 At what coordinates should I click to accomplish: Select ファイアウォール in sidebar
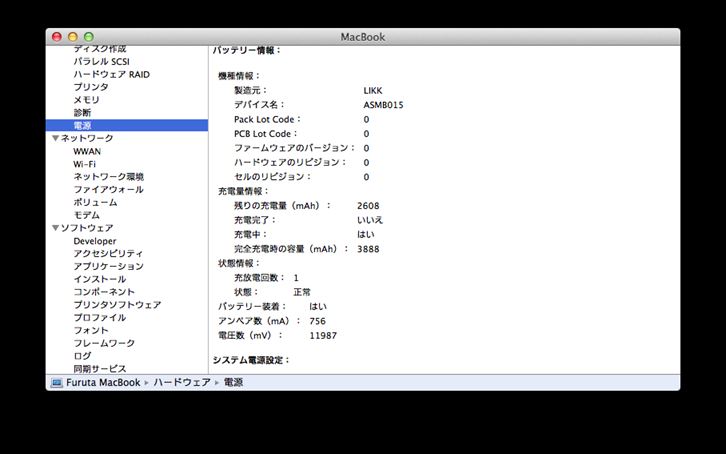108,189
